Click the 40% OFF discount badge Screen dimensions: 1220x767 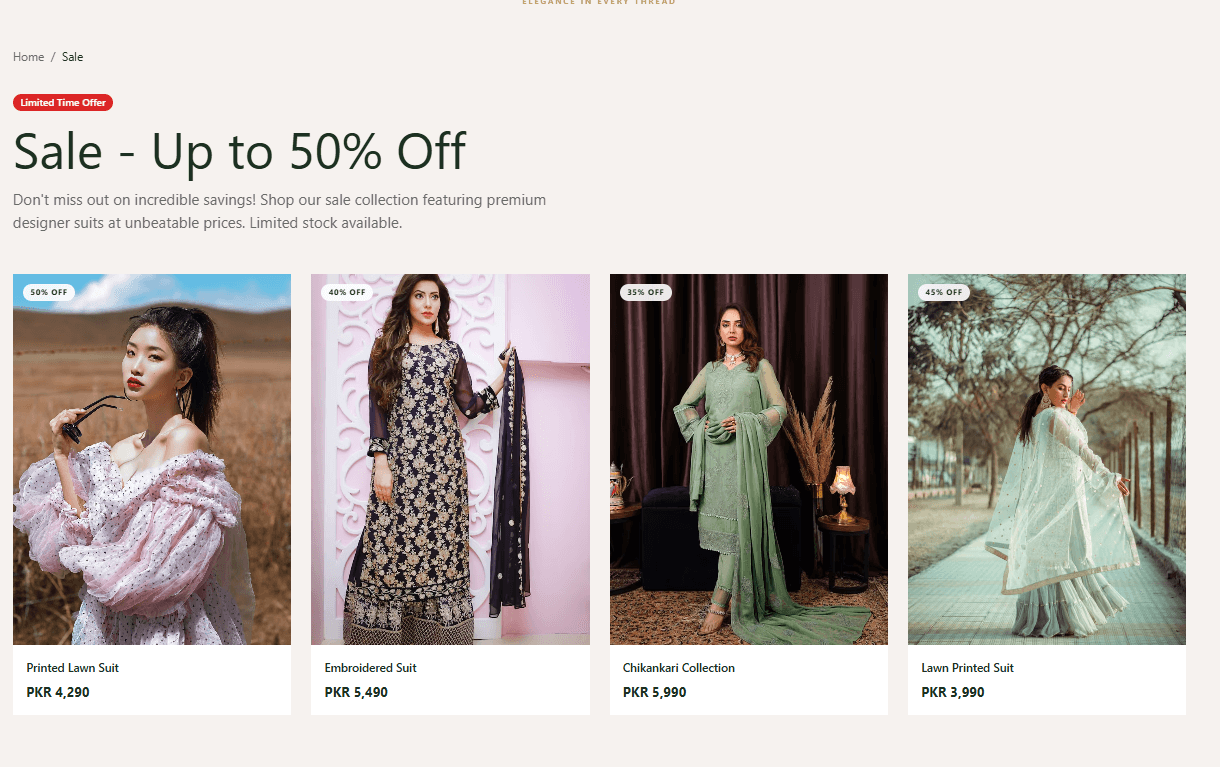347,293
